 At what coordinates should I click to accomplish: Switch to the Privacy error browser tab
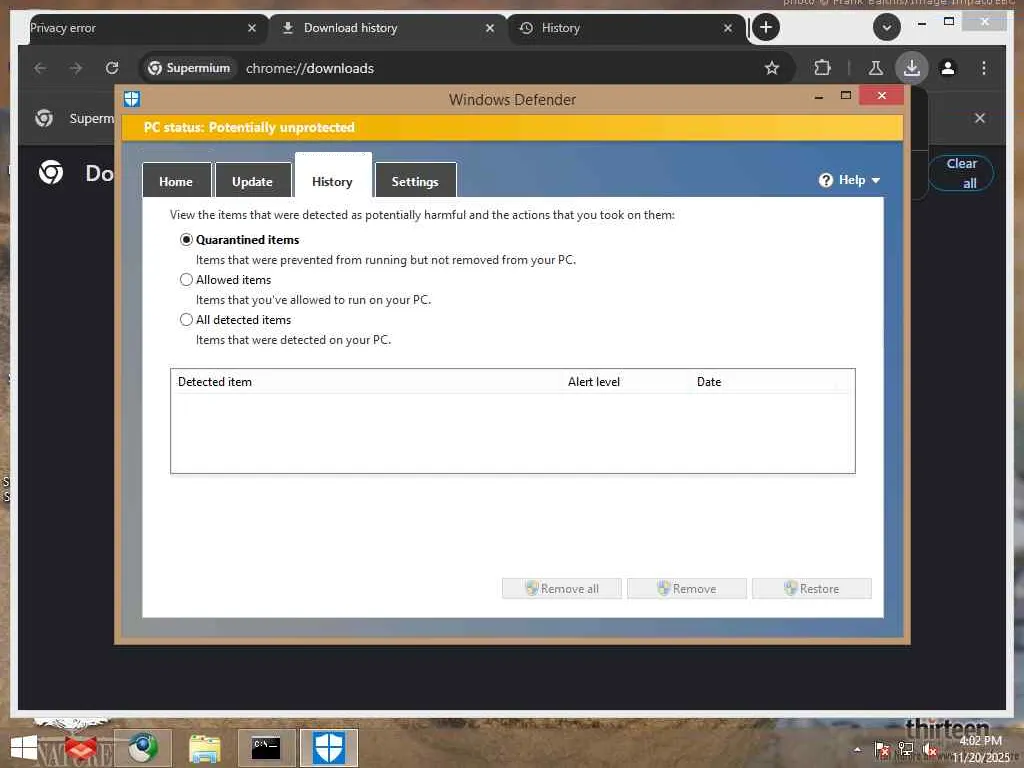(x=137, y=28)
